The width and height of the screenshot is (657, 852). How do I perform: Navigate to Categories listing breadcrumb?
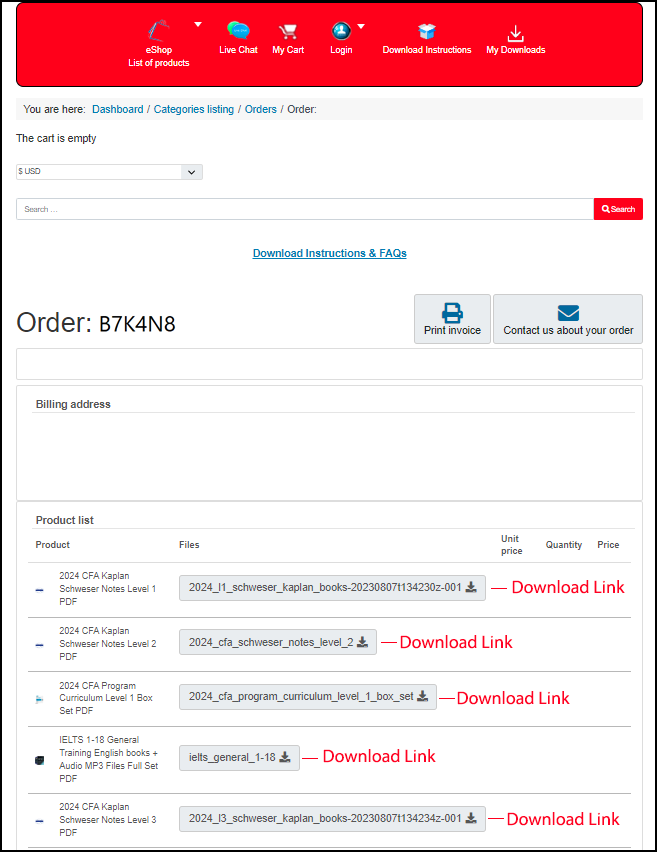click(x=194, y=109)
